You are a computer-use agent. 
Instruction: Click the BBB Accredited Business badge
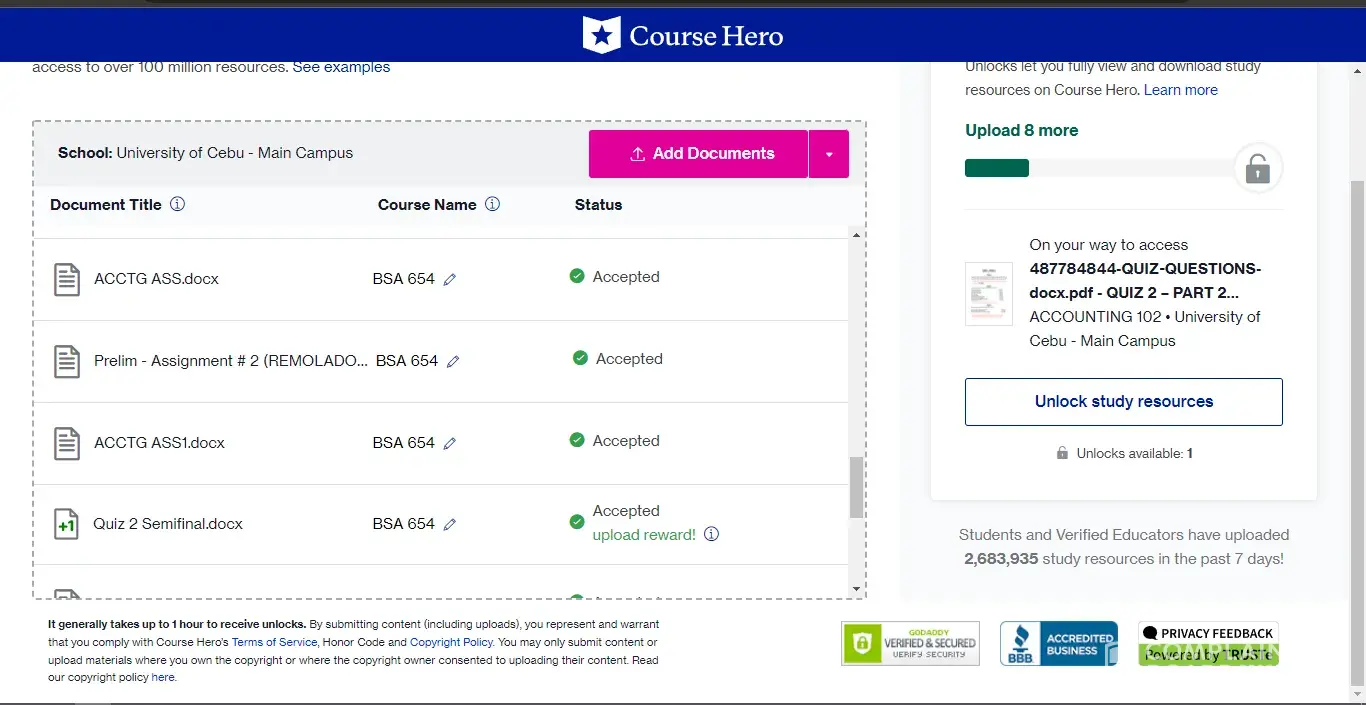click(x=1059, y=643)
